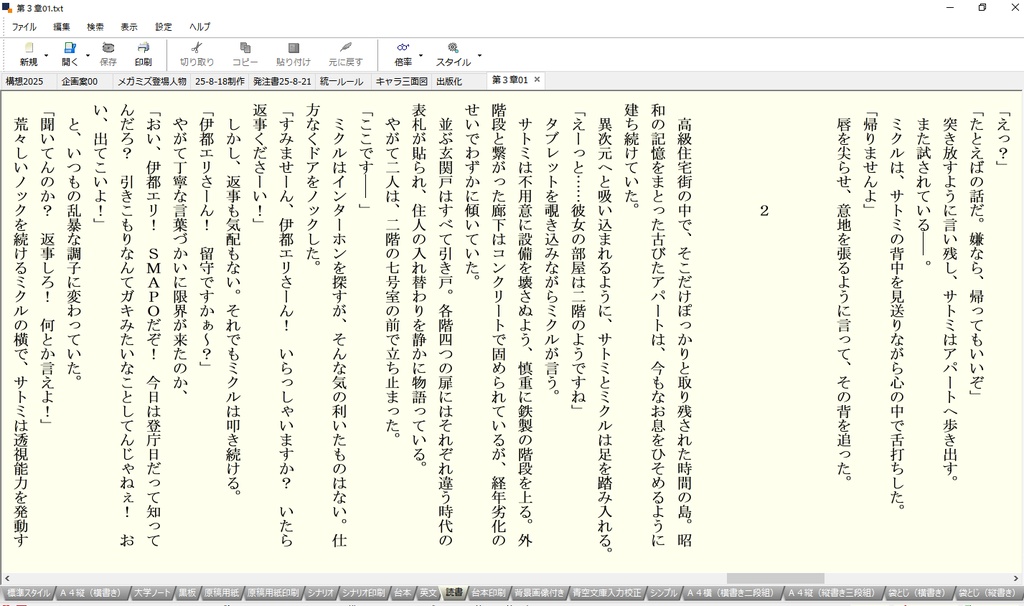Click the scrollbar right arrow
Image resolution: width=1024 pixels, height=606 pixels.
tap(1016, 579)
